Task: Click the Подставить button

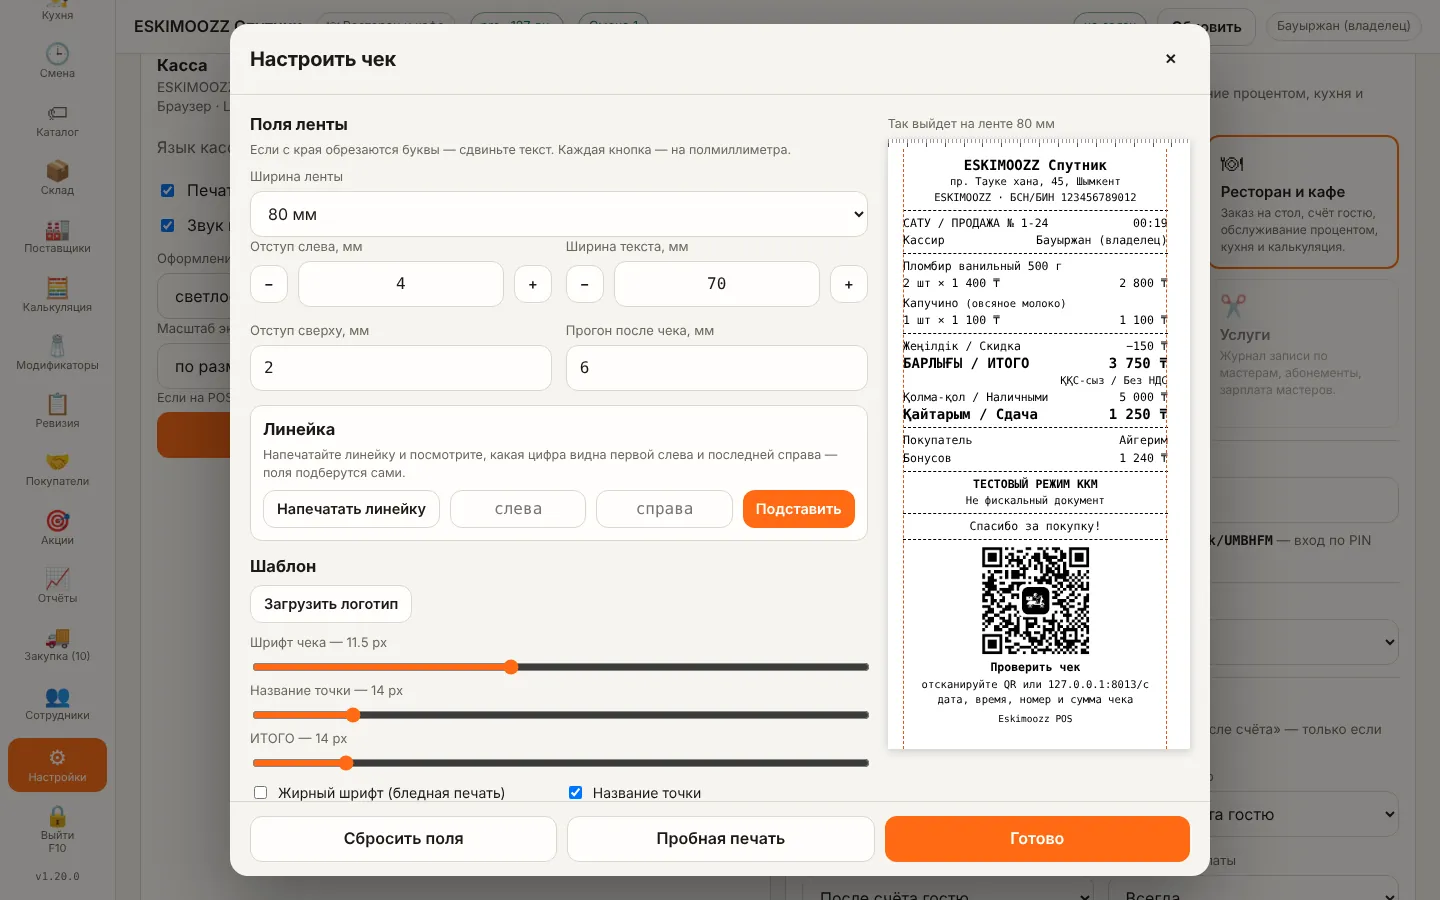Action: pyautogui.click(x=798, y=509)
